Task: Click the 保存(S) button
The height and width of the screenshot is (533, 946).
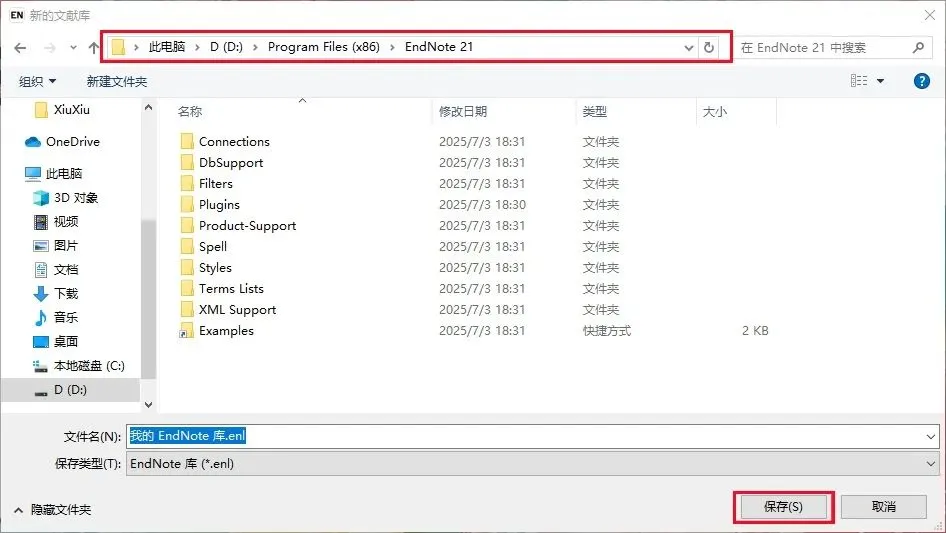Action: [783, 506]
